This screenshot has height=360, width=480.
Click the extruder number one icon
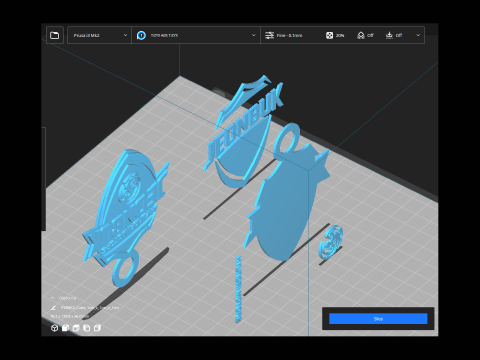pyautogui.click(x=141, y=35)
